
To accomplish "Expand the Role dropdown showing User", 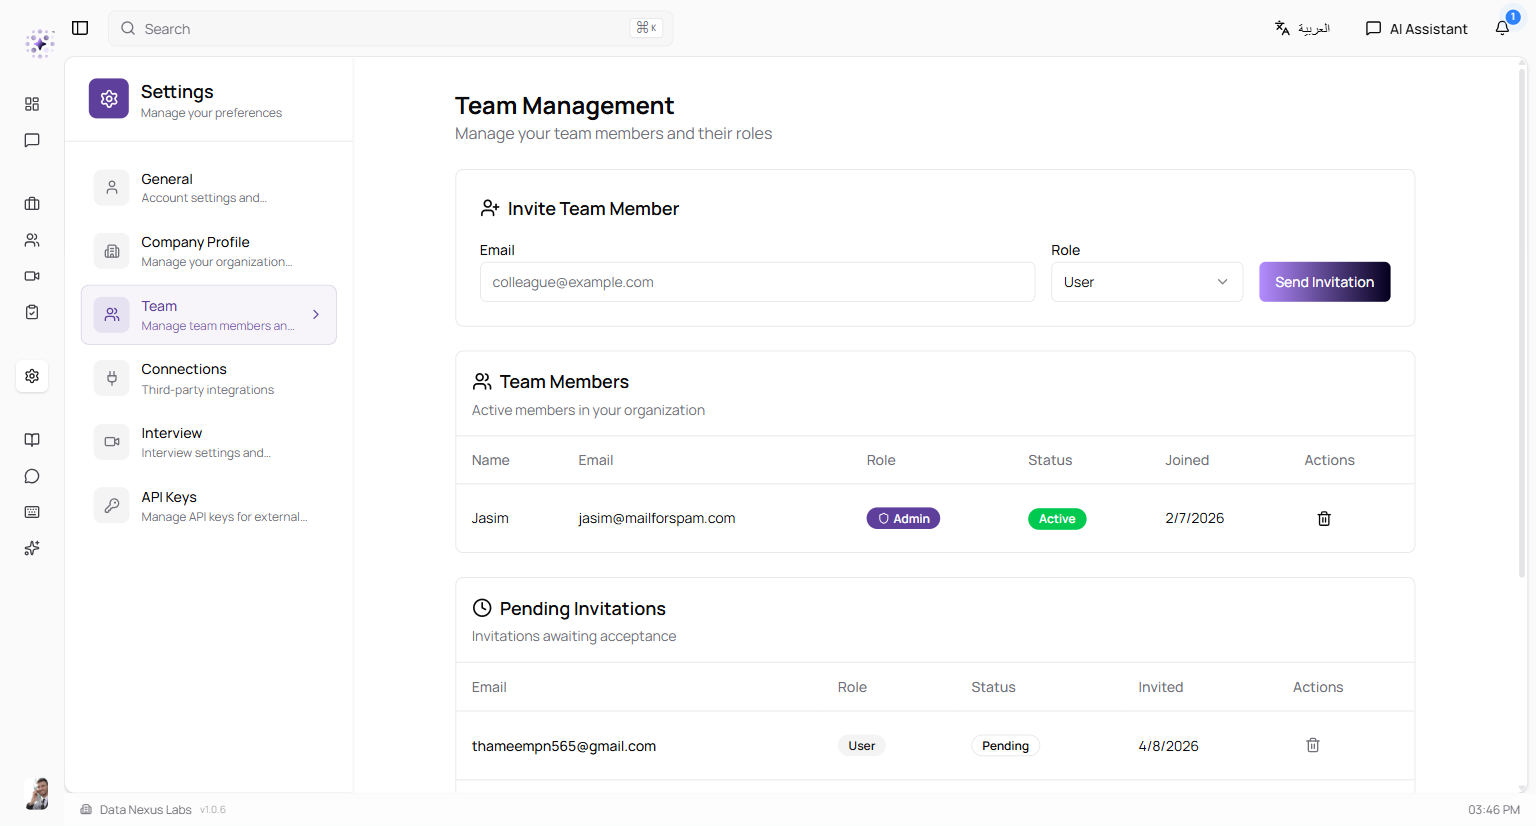I will (x=1146, y=282).
